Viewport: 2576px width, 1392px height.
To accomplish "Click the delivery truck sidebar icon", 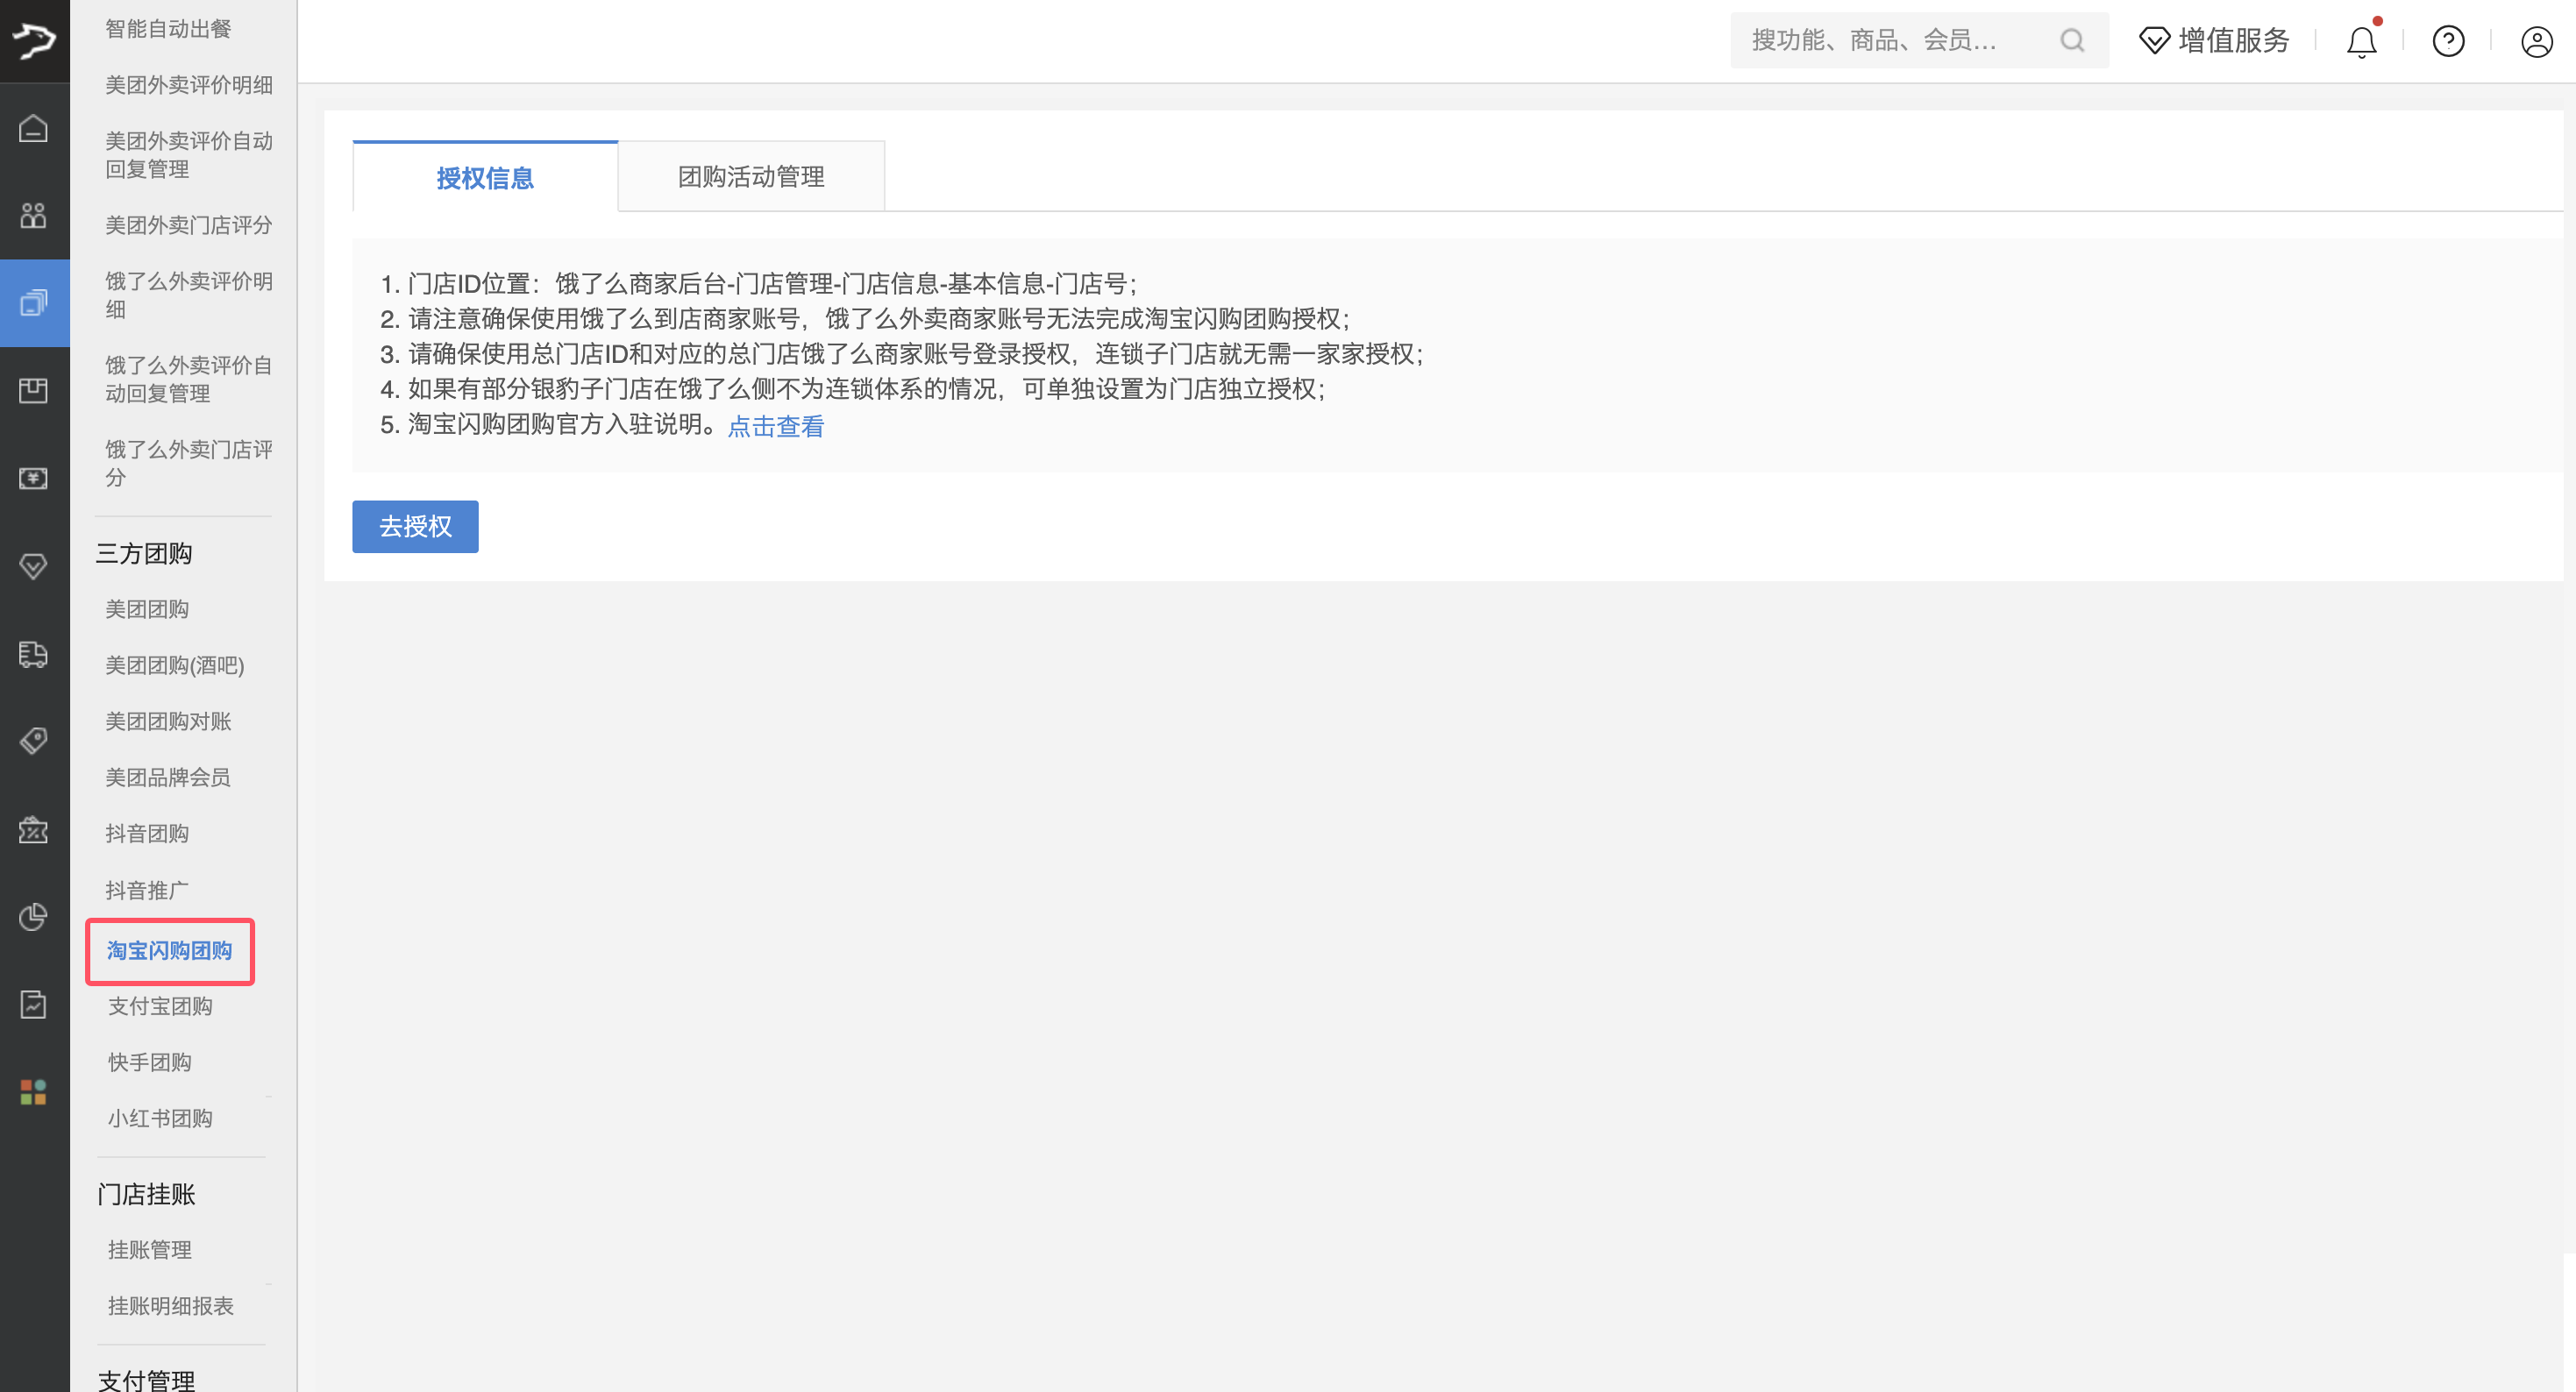I will (x=34, y=654).
